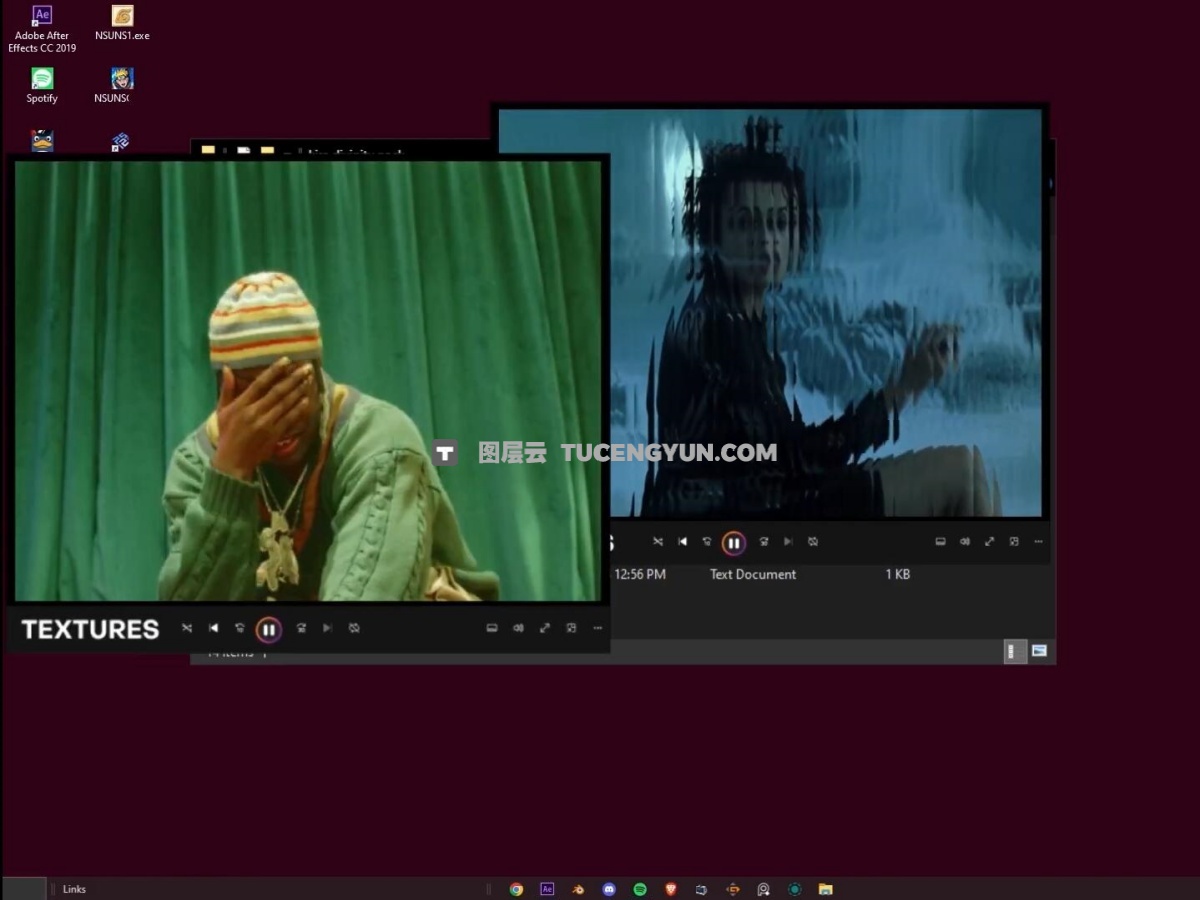Switch right player to mini view
The width and height of the screenshot is (1200, 900).
coord(1014,541)
